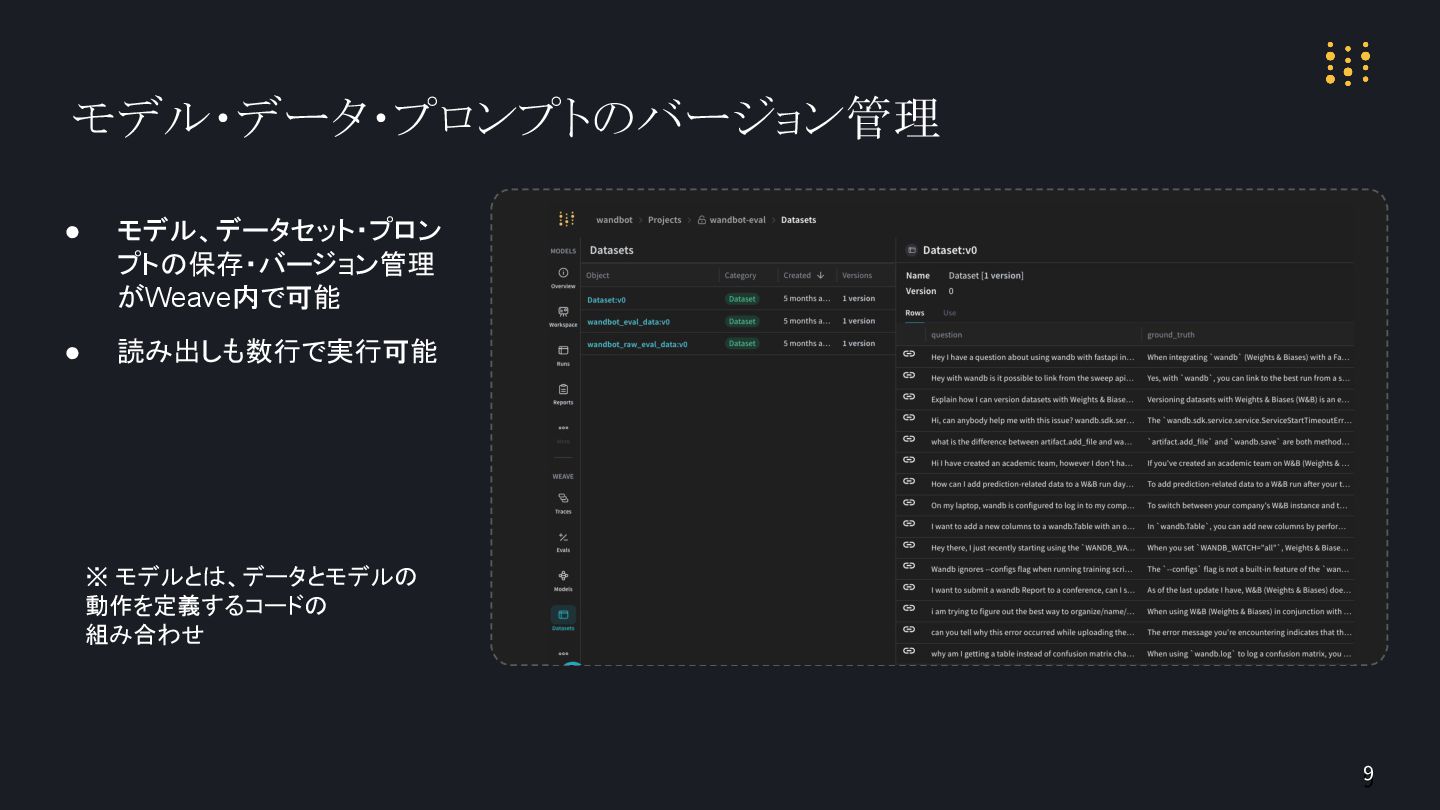Viewport: 1440px width, 810px height.
Task: Open the Reports sidebar icon
Action: pos(563,389)
